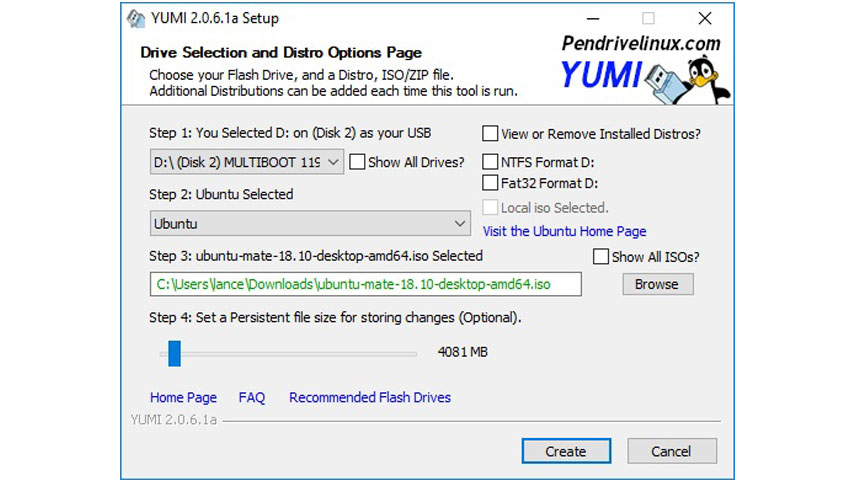Click the YUMI title bar app icon
The width and height of the screenshot is (856, 482).
point(136,18)
